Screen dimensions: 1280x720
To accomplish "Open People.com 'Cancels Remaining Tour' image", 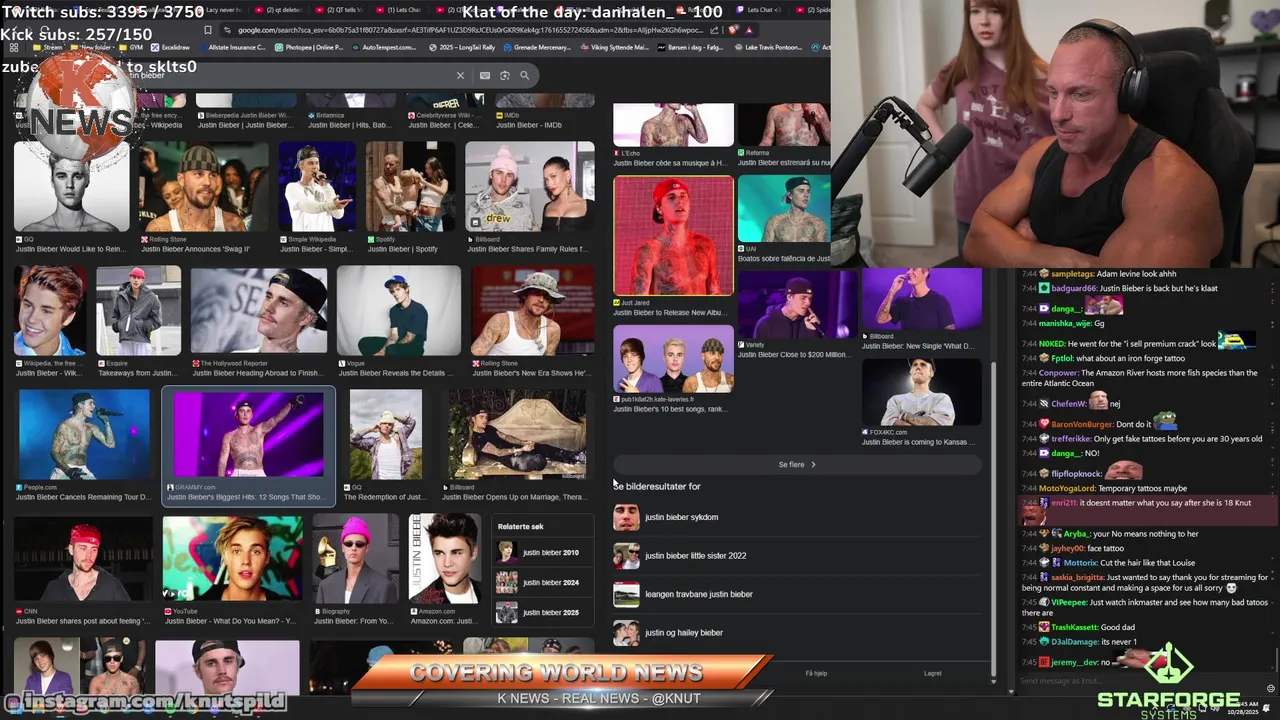I will (84, 434).
